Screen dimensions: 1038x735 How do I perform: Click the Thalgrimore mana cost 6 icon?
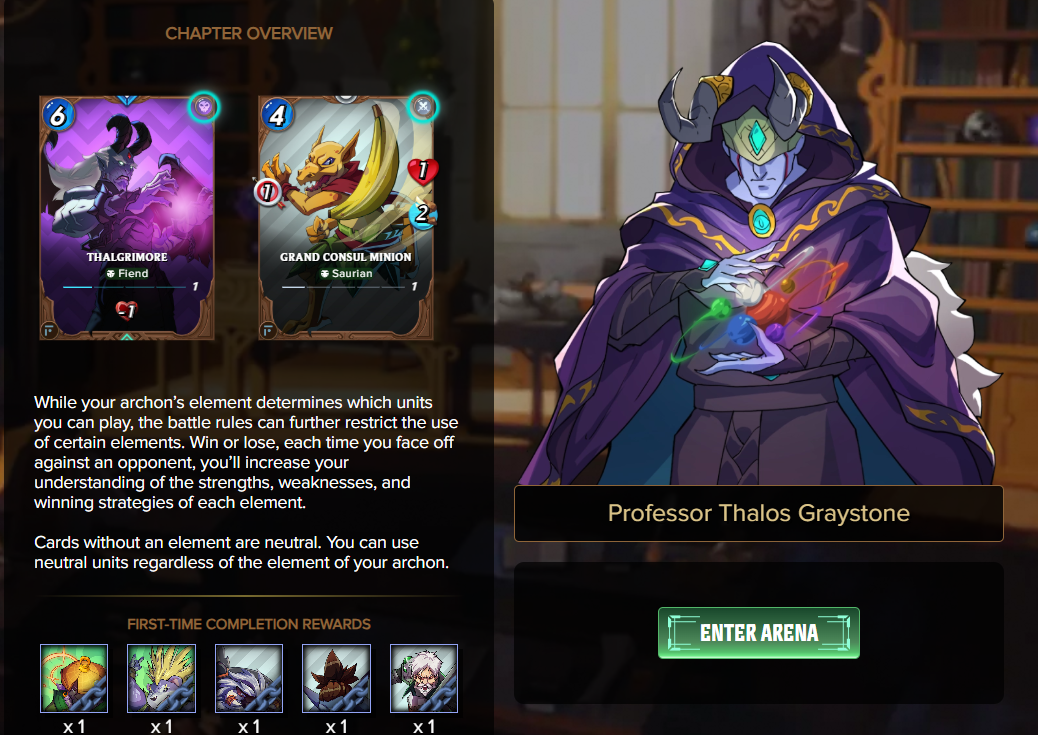coord(58,115)
